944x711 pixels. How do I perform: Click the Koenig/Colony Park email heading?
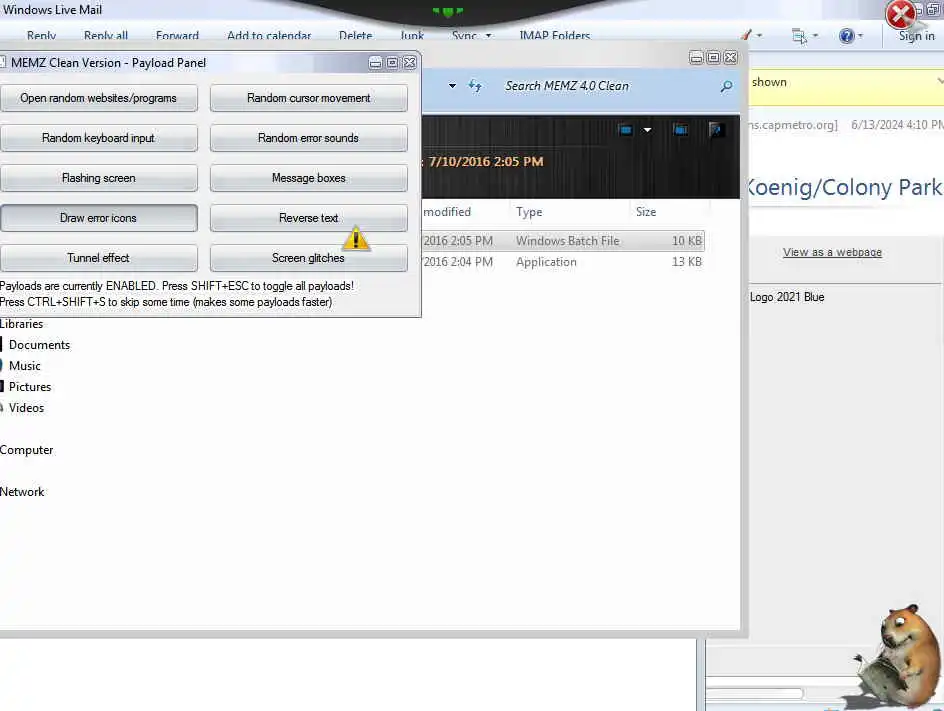pyautogui.click(x=844, y=187)
